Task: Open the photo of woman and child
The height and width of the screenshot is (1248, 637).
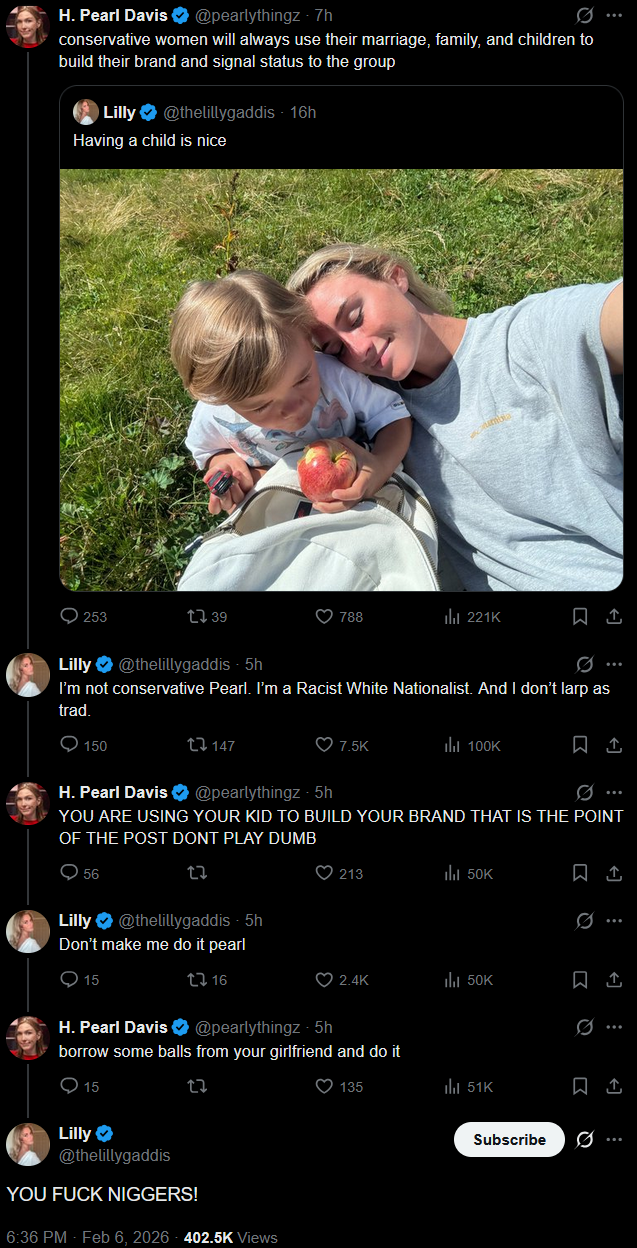Action: [341, 380]
